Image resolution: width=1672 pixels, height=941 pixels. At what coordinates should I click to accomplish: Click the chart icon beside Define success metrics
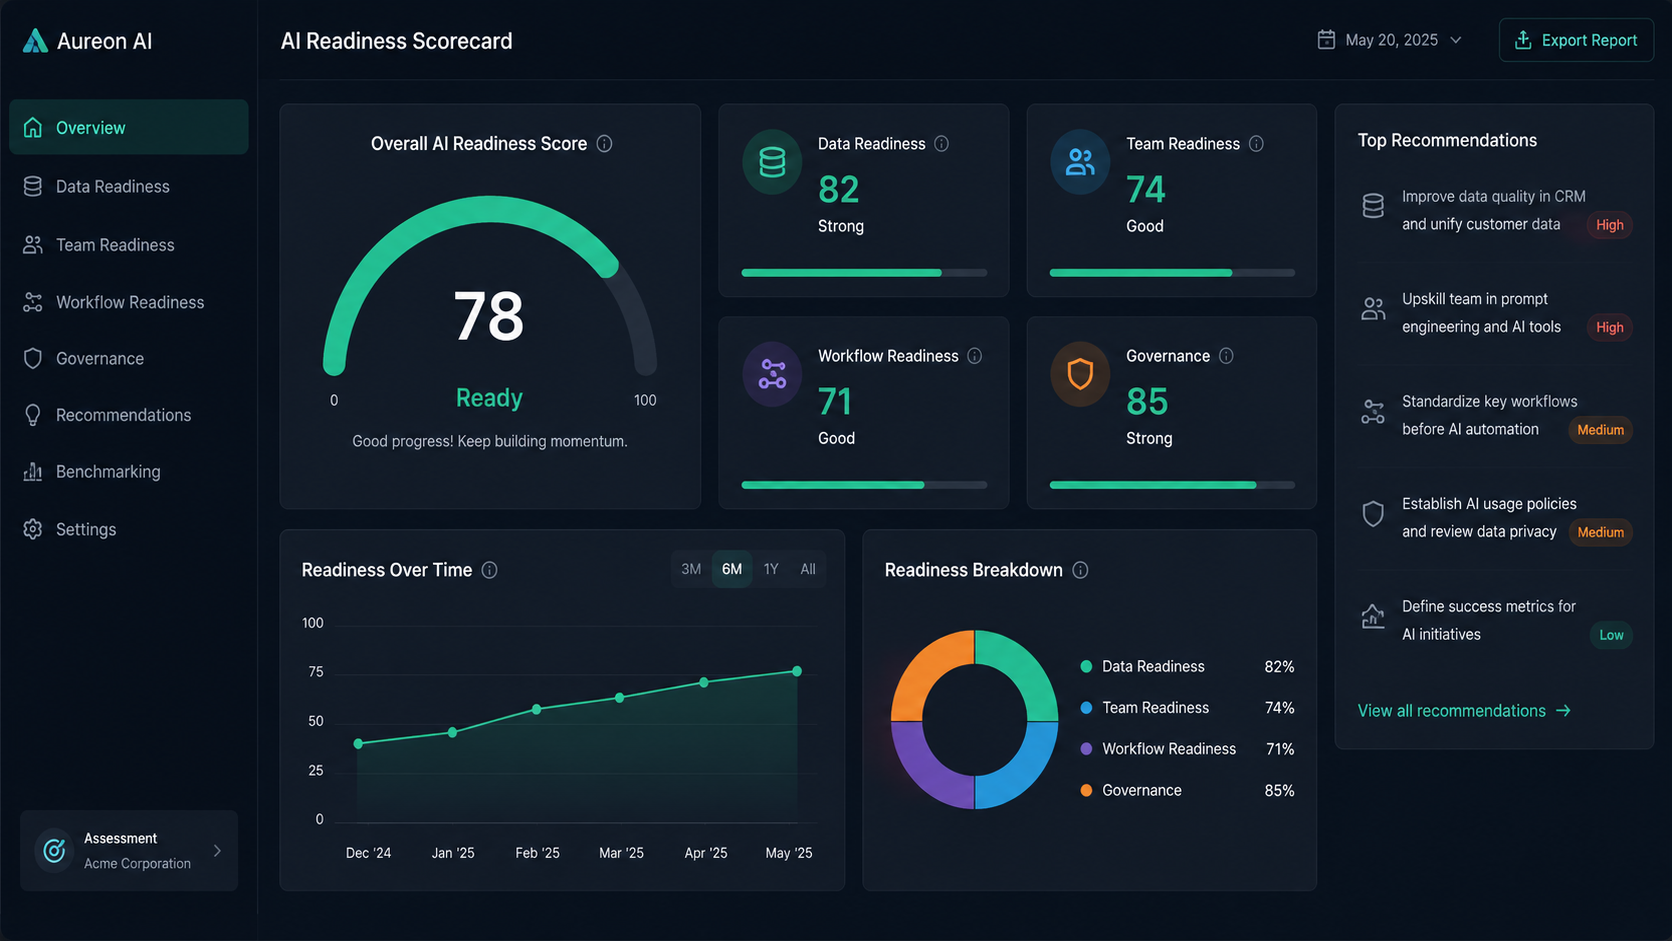coord(1373,617)
